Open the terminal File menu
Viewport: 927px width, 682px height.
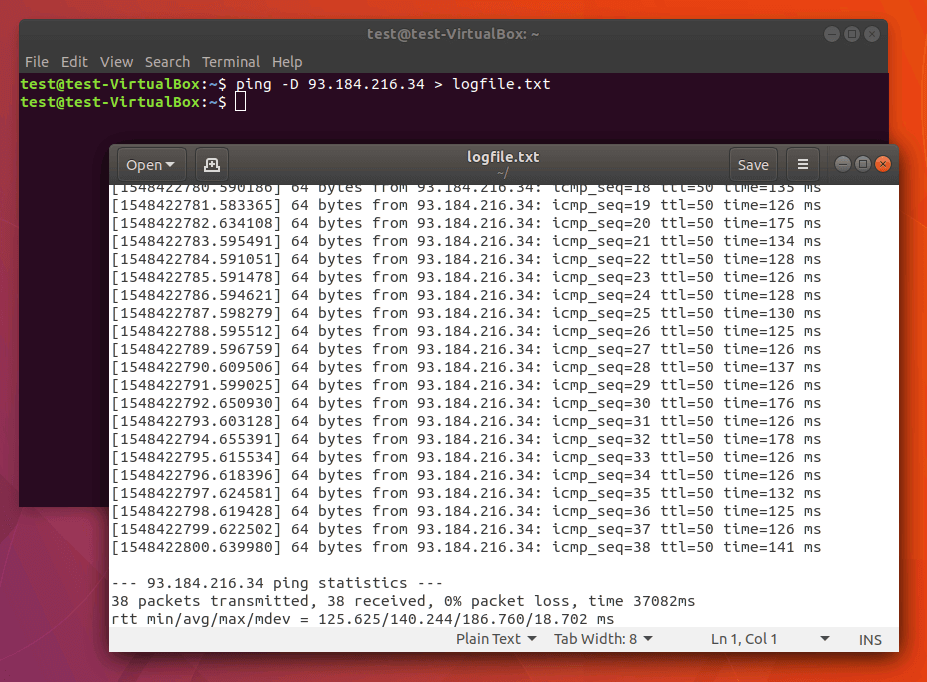pos(36,61)
